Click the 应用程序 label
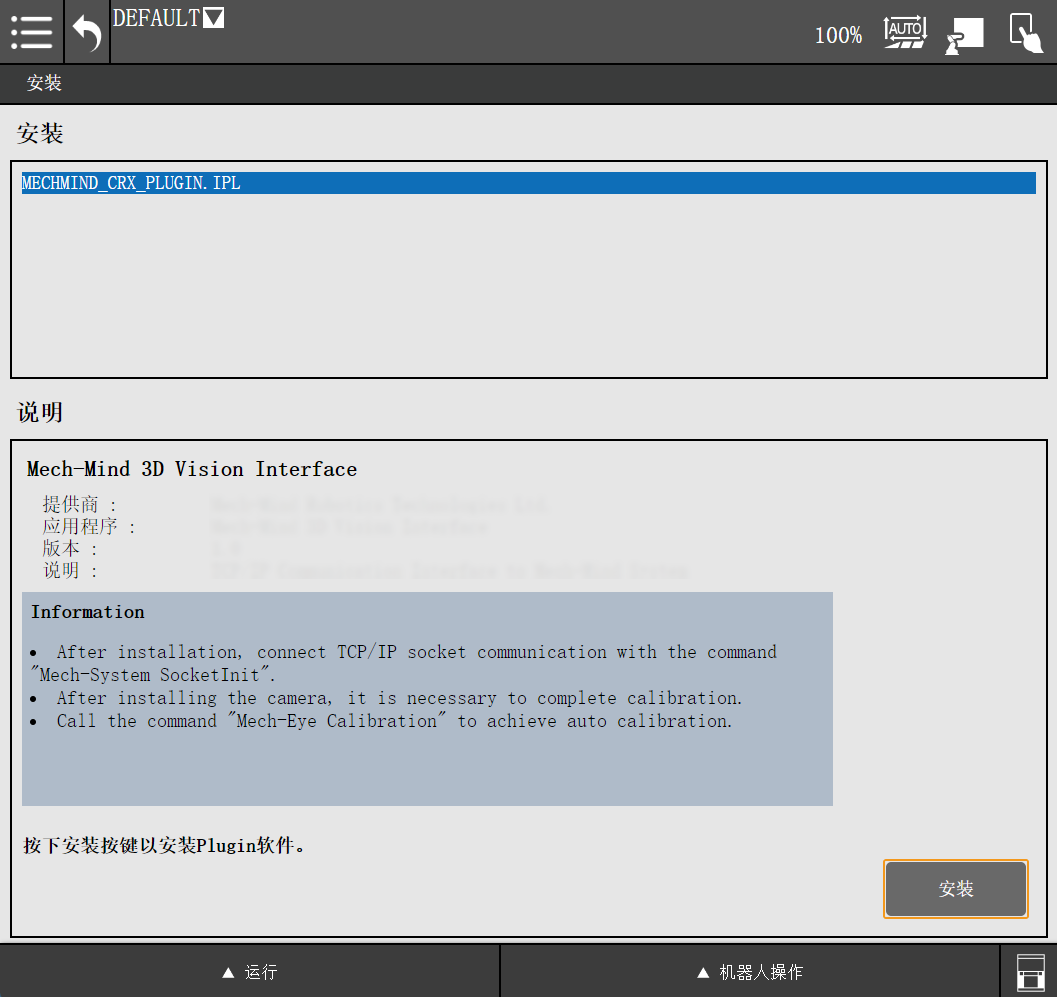This screenshot has width=1057, height=997. point(89,526)
